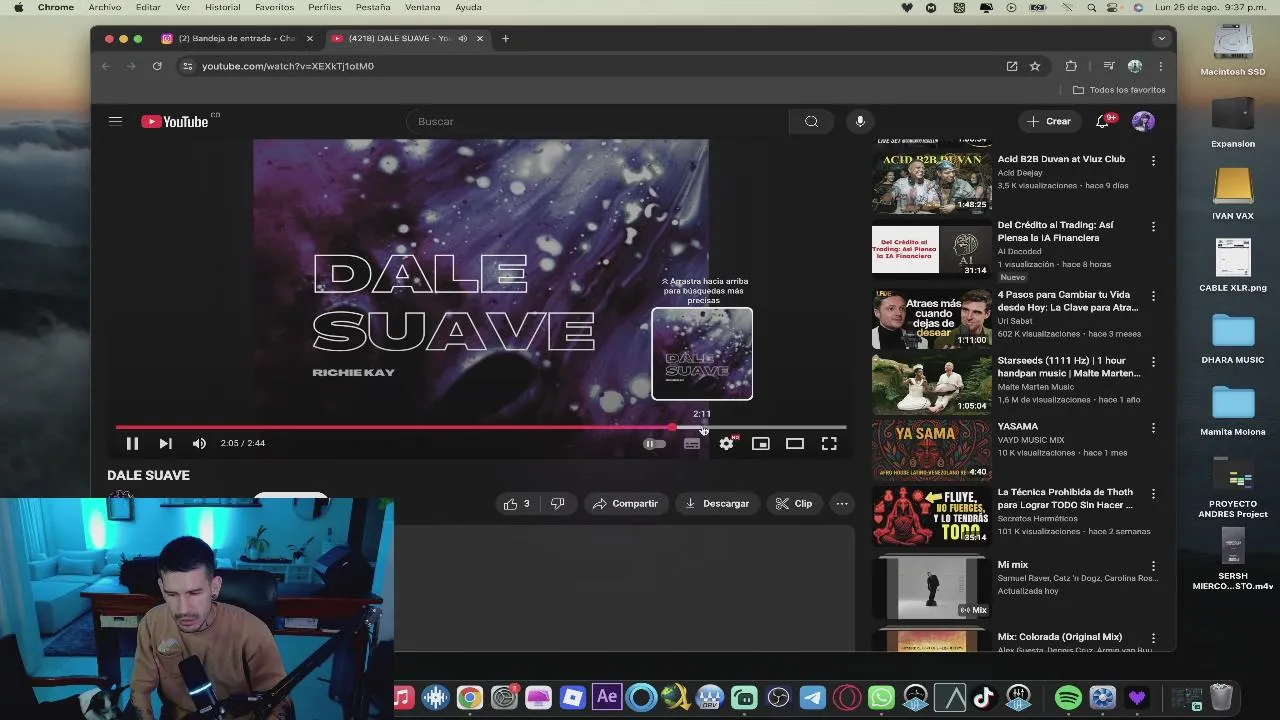Image resolution: width=1280 pixels, height=720 pixels.
Task: Open player settings gear
Action: [727, 443]
